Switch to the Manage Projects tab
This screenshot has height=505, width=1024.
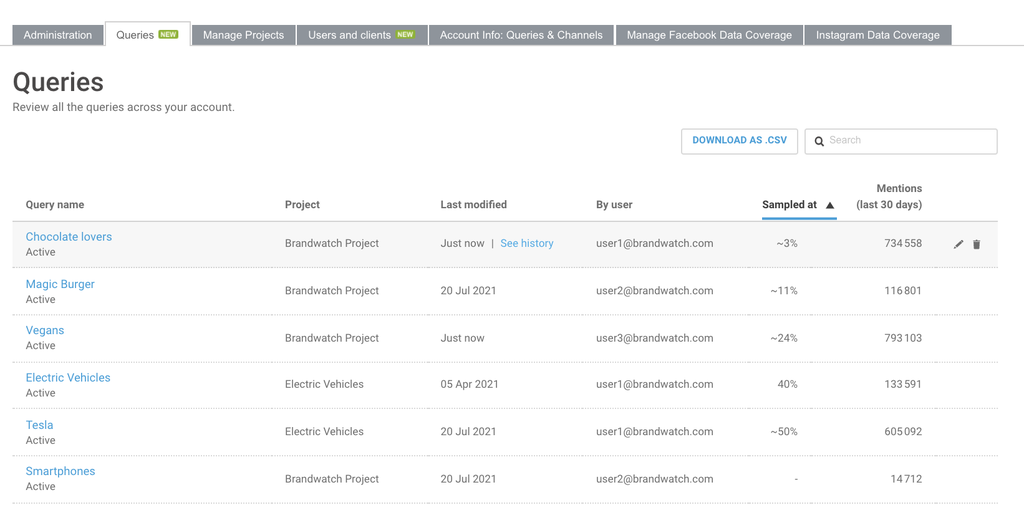(x=243, y=35)
